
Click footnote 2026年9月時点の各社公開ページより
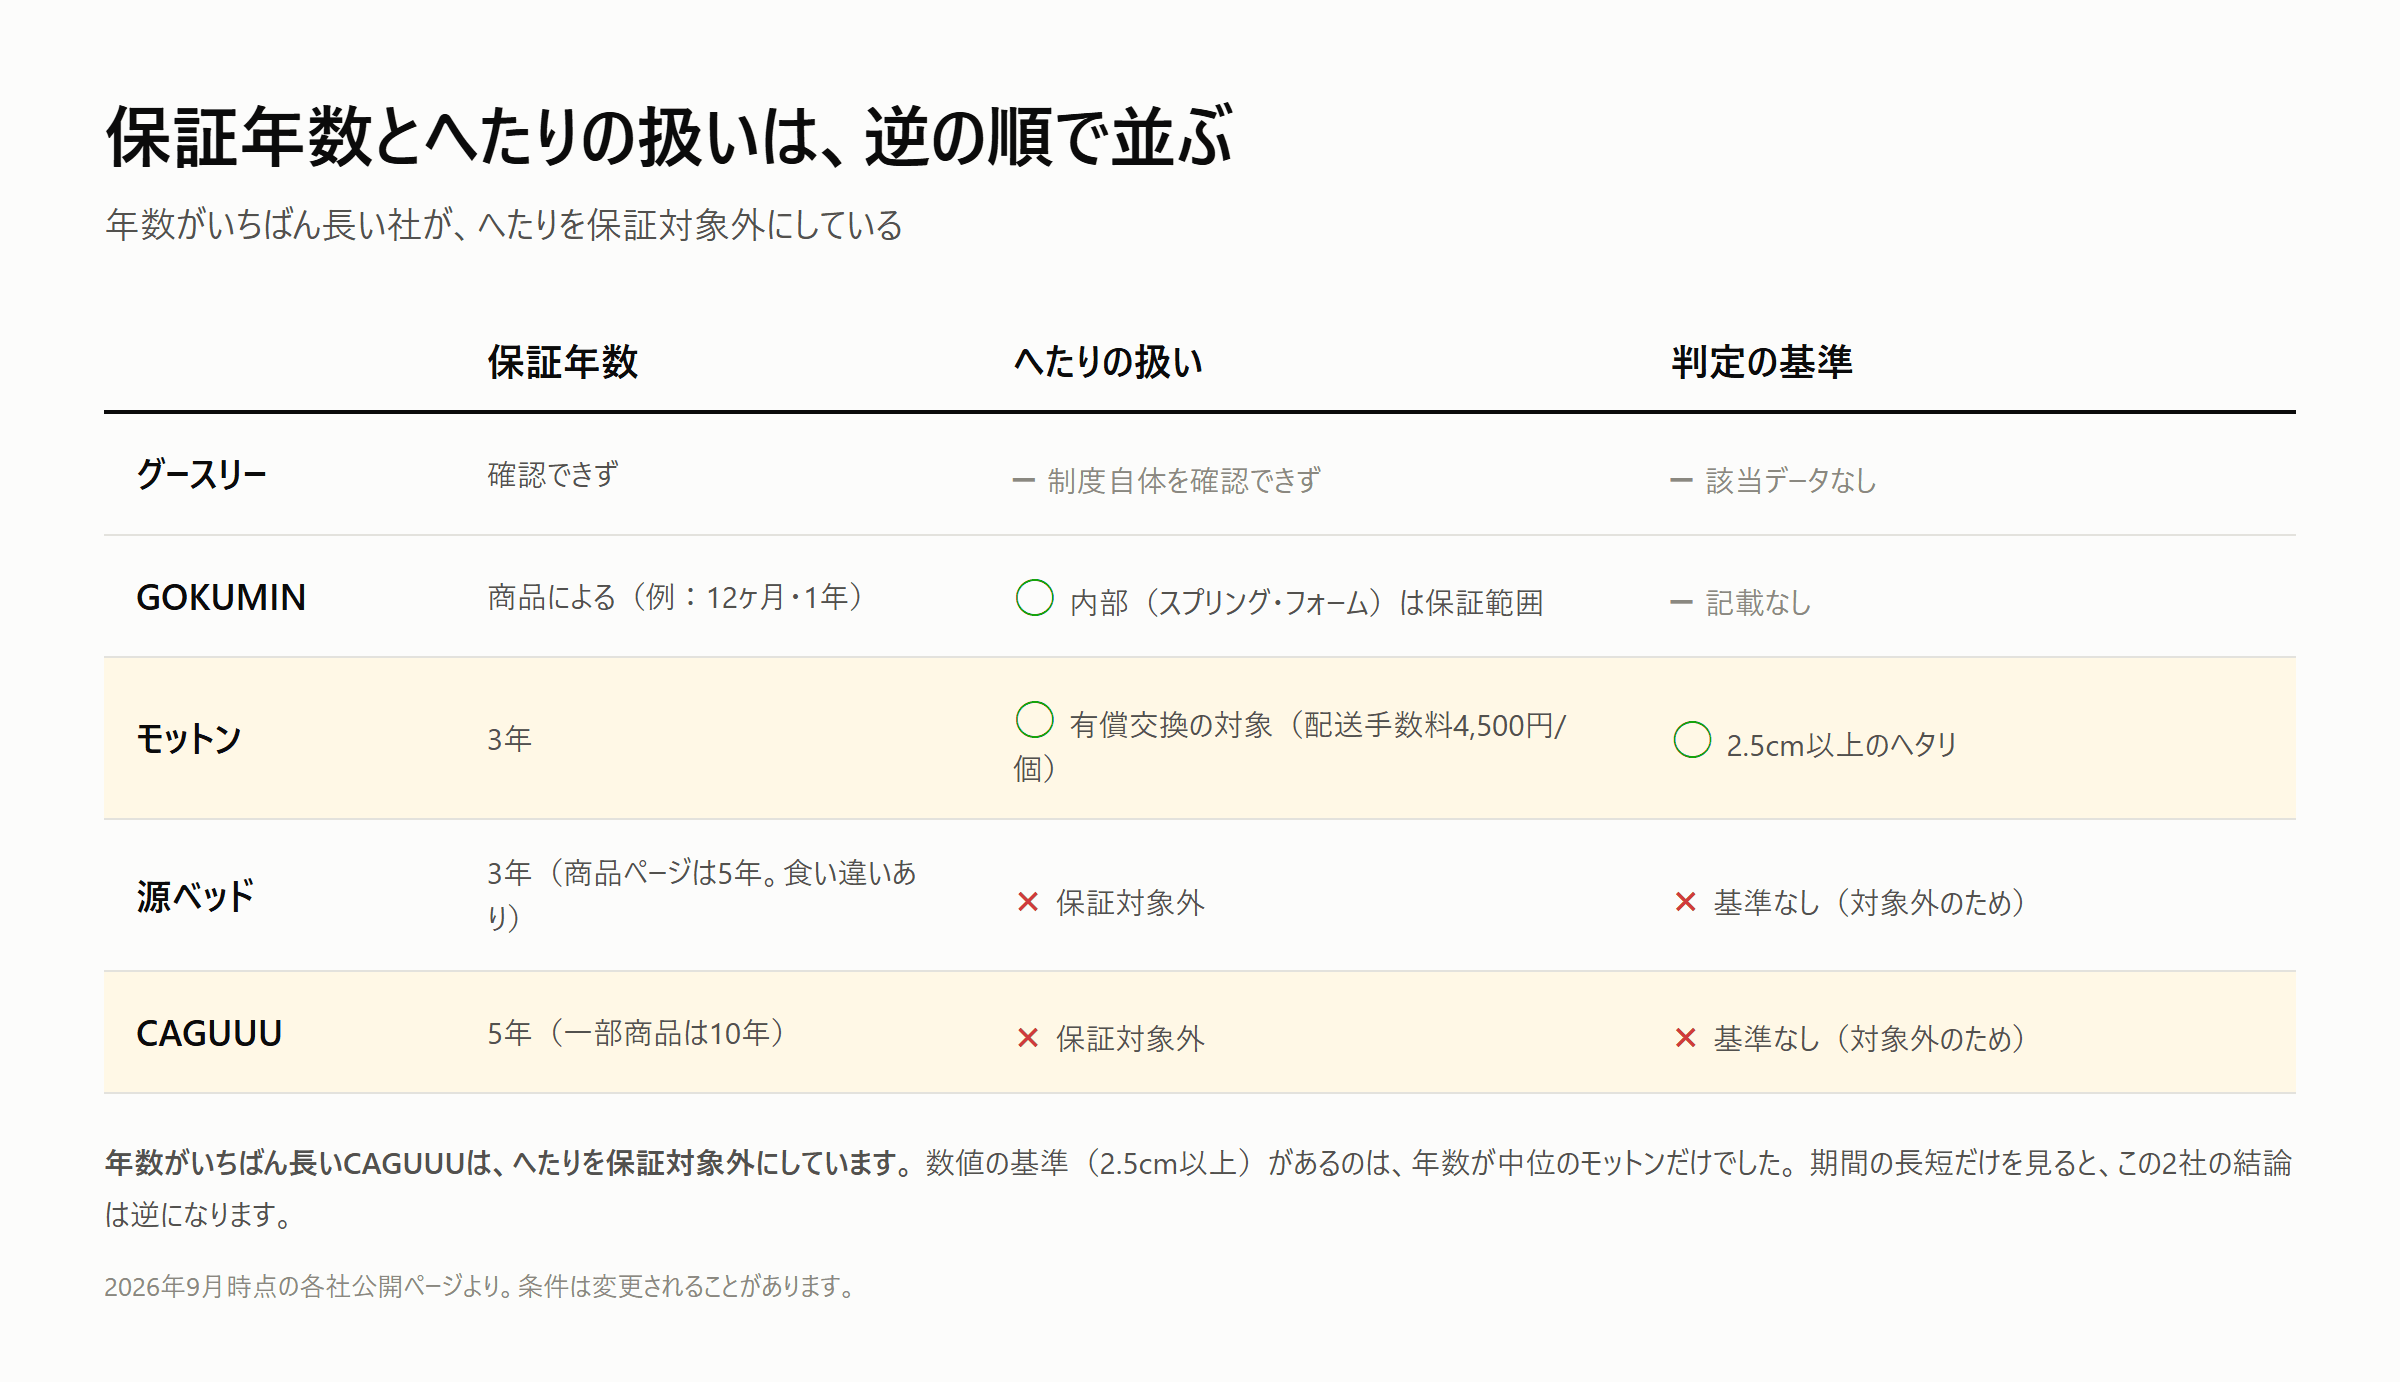click(x=482, y=1286)
